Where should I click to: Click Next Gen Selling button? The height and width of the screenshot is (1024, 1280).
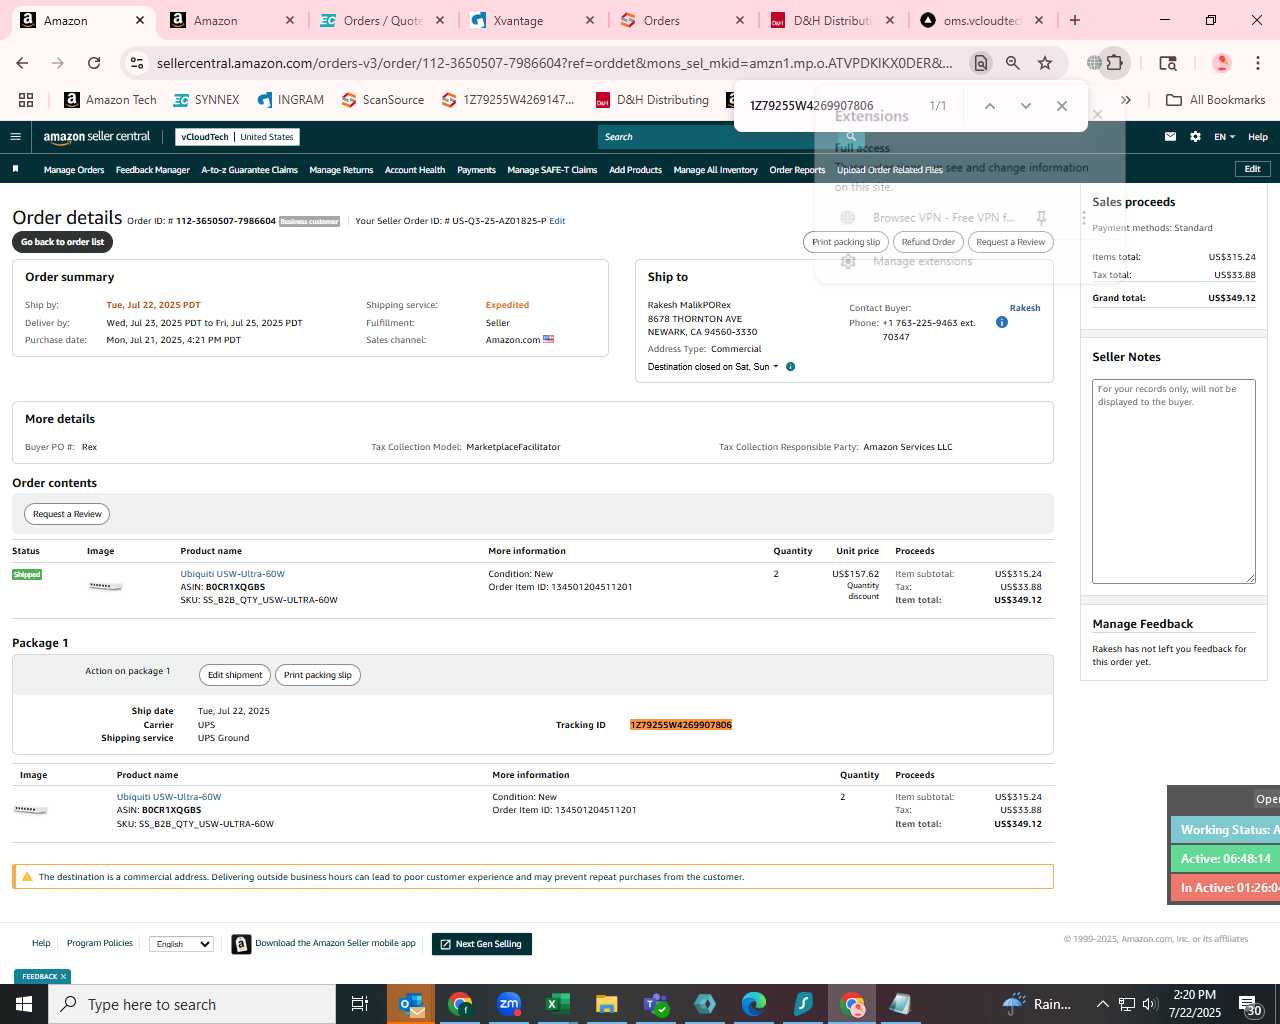(482, 944)
